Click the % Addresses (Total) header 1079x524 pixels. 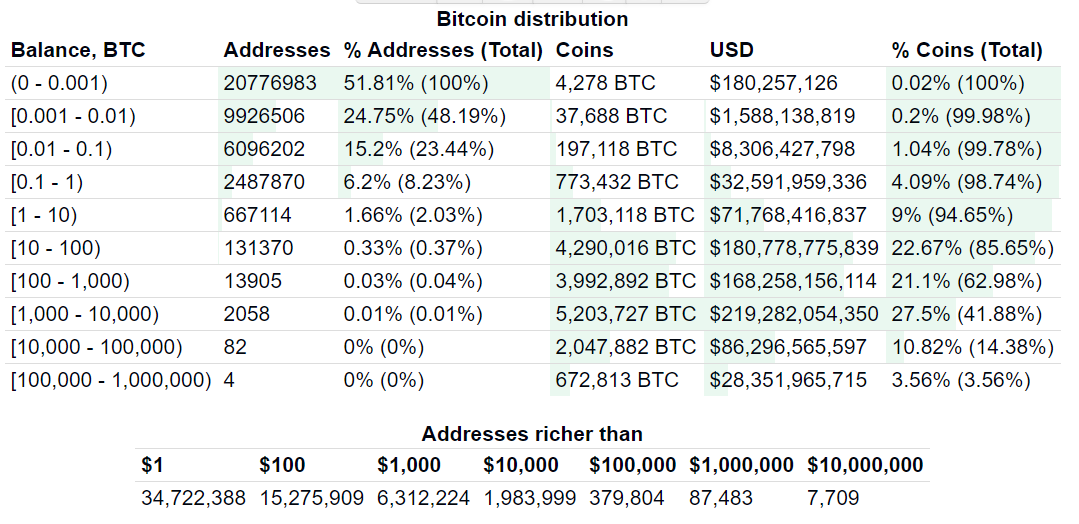click(x=443, y=50)
